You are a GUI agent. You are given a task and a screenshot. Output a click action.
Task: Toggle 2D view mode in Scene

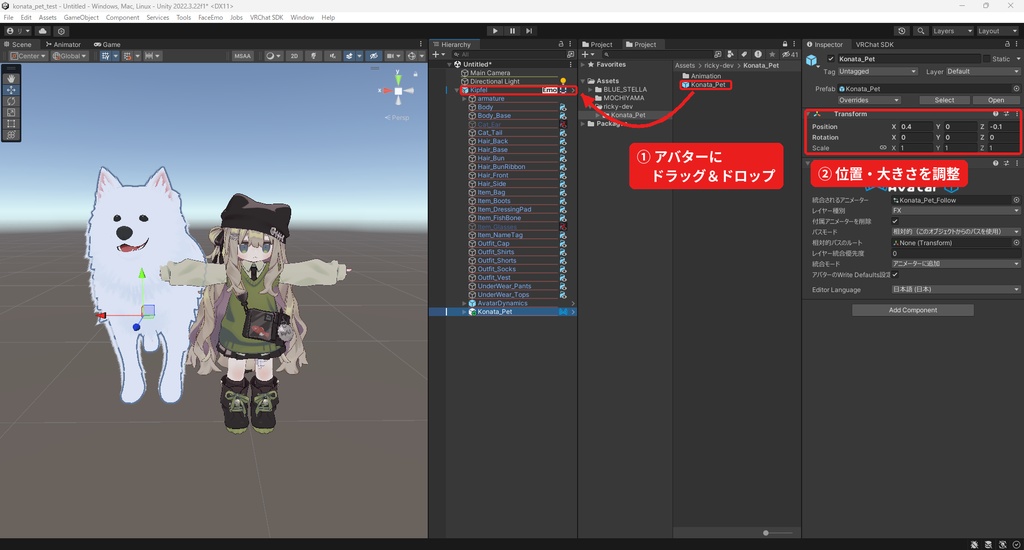click(295, 56)
